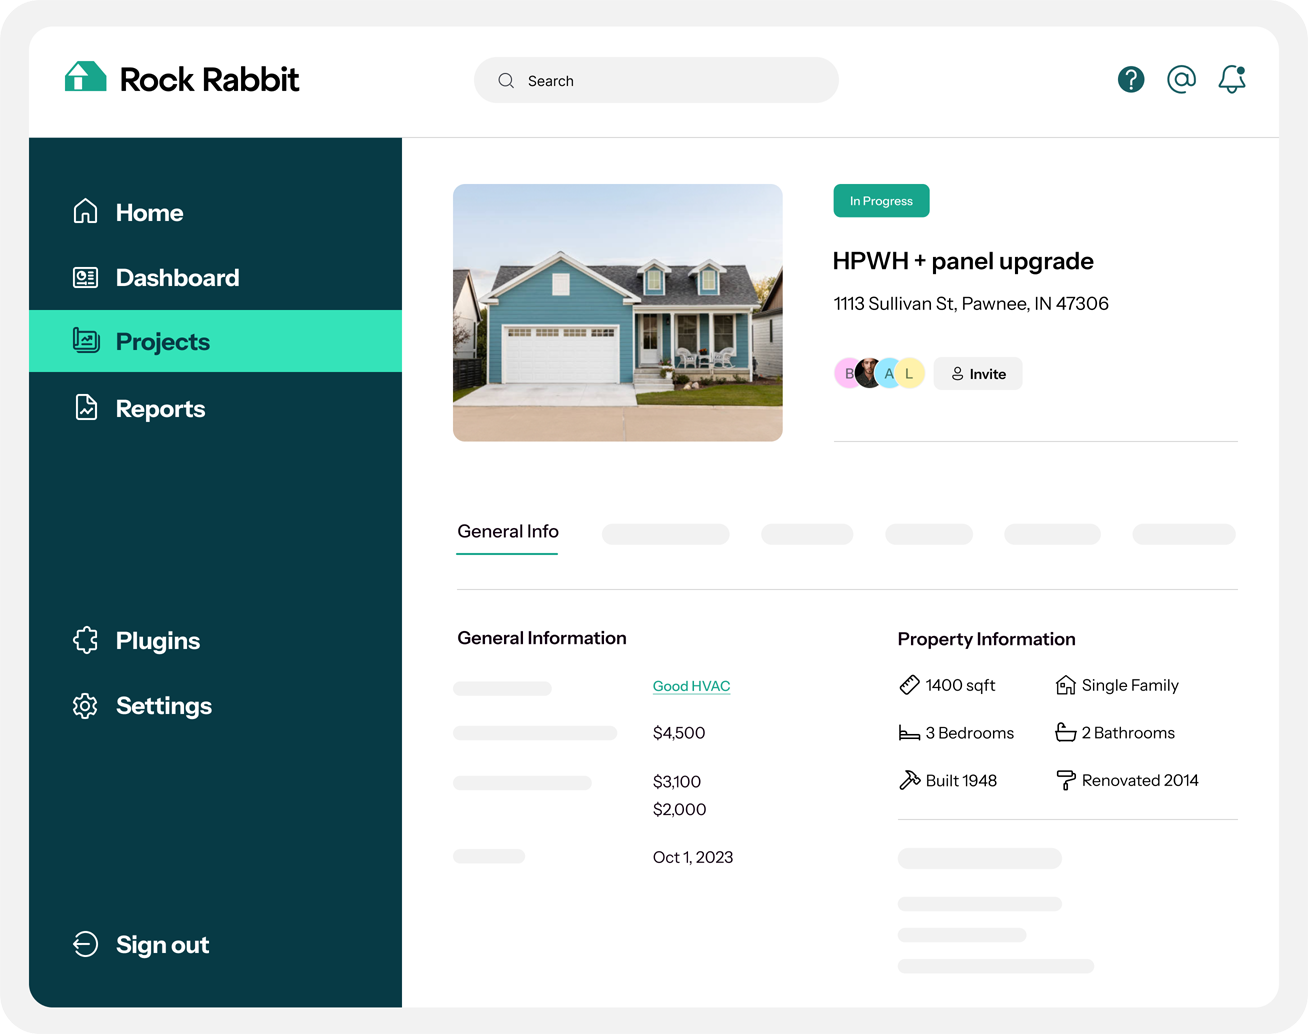Open the Good HVAC link

[x=691, y=686]
